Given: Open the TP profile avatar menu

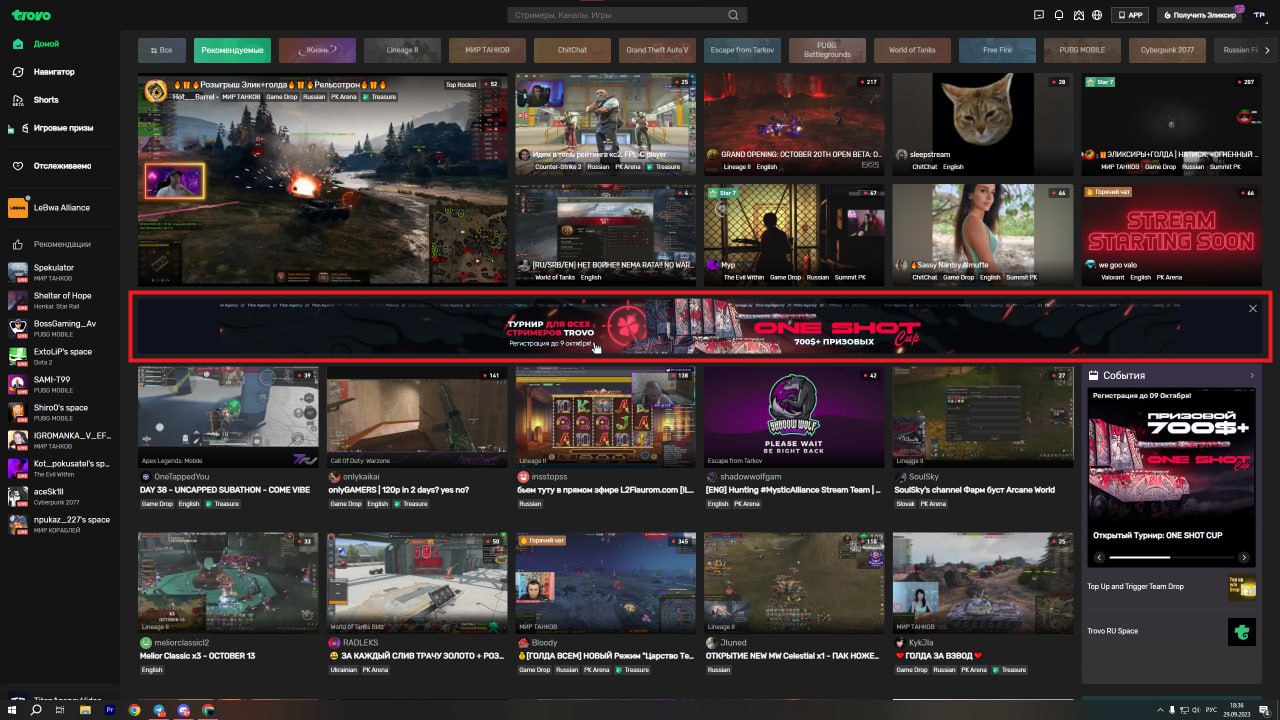Looking at the screenshot, I should (1259, 15).
